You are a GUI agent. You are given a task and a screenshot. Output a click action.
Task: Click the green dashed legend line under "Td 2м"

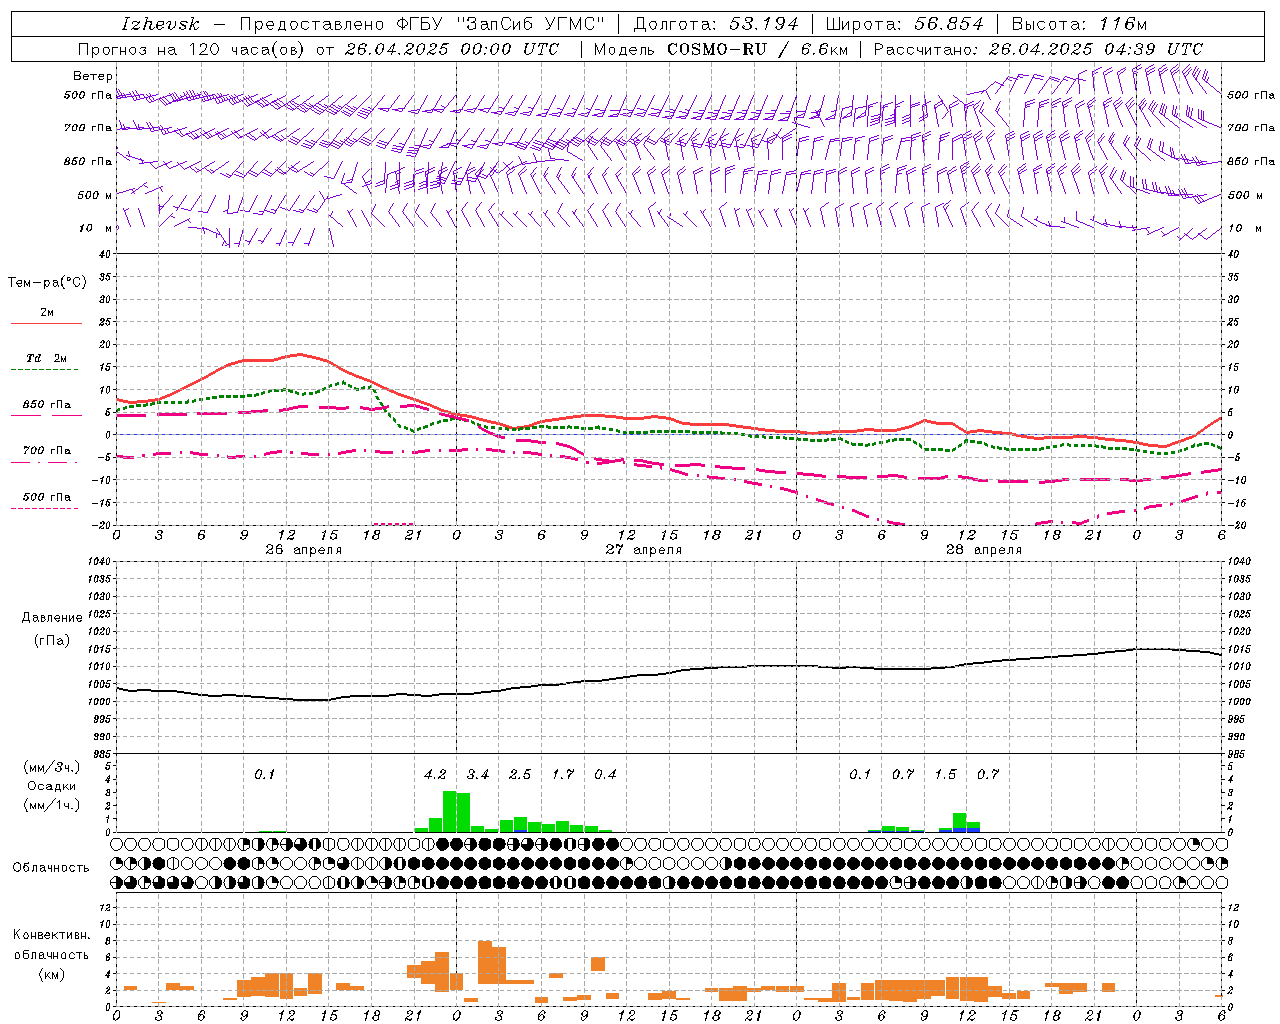point(44,370)
